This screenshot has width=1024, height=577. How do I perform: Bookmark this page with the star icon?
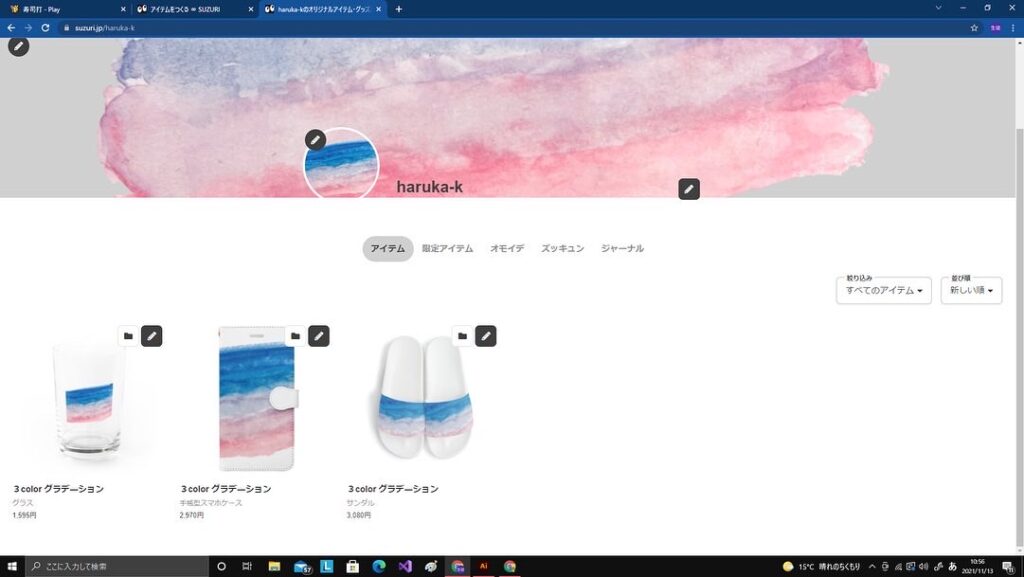[x=974, y=28]
